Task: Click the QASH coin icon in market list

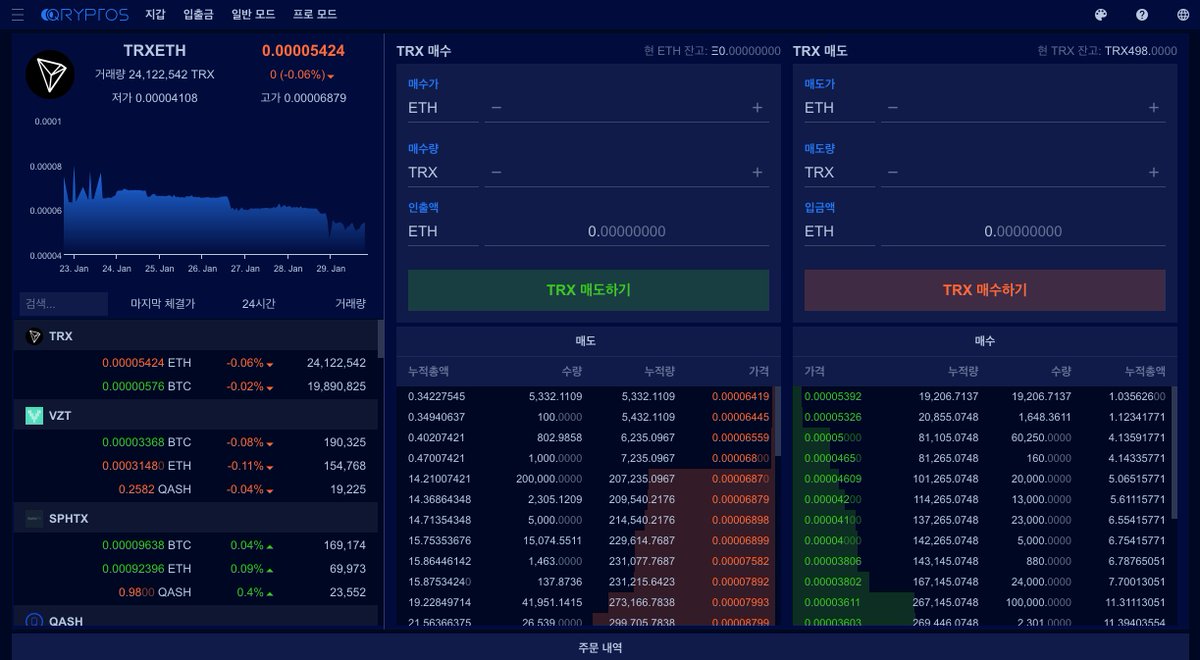Action: click(34, 621)
